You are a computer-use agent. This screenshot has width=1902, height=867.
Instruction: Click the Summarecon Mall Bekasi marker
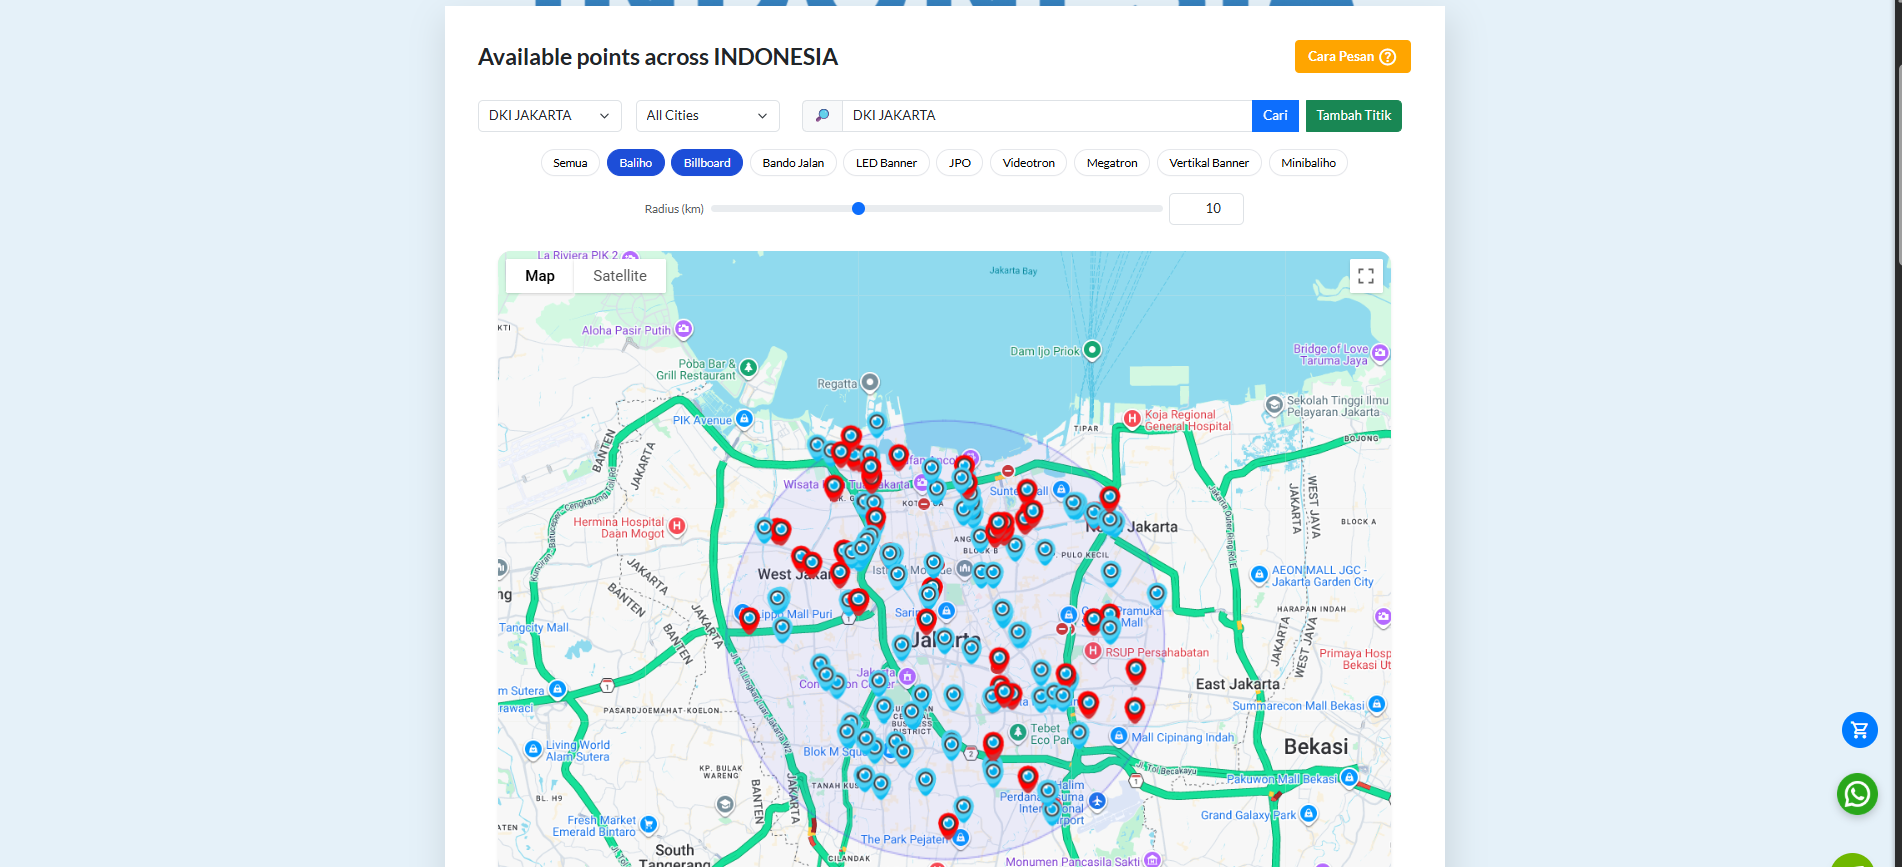[1377, 704]
